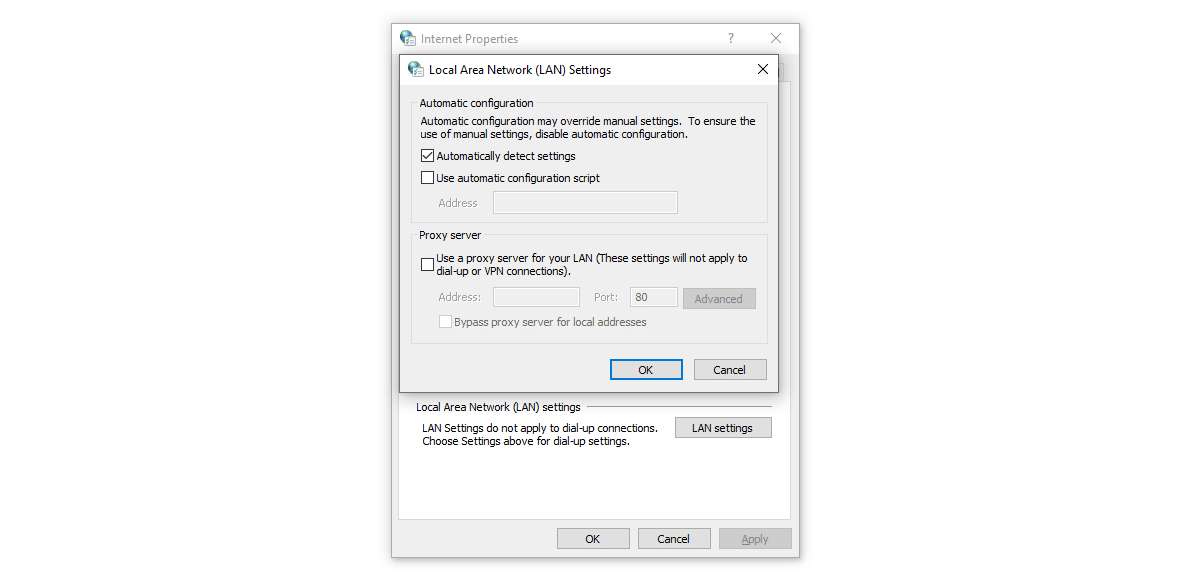This screenshot has height=577, width=1189.
Task: Enable Use a proxy server for your LAN
Action: coord(427,264)
